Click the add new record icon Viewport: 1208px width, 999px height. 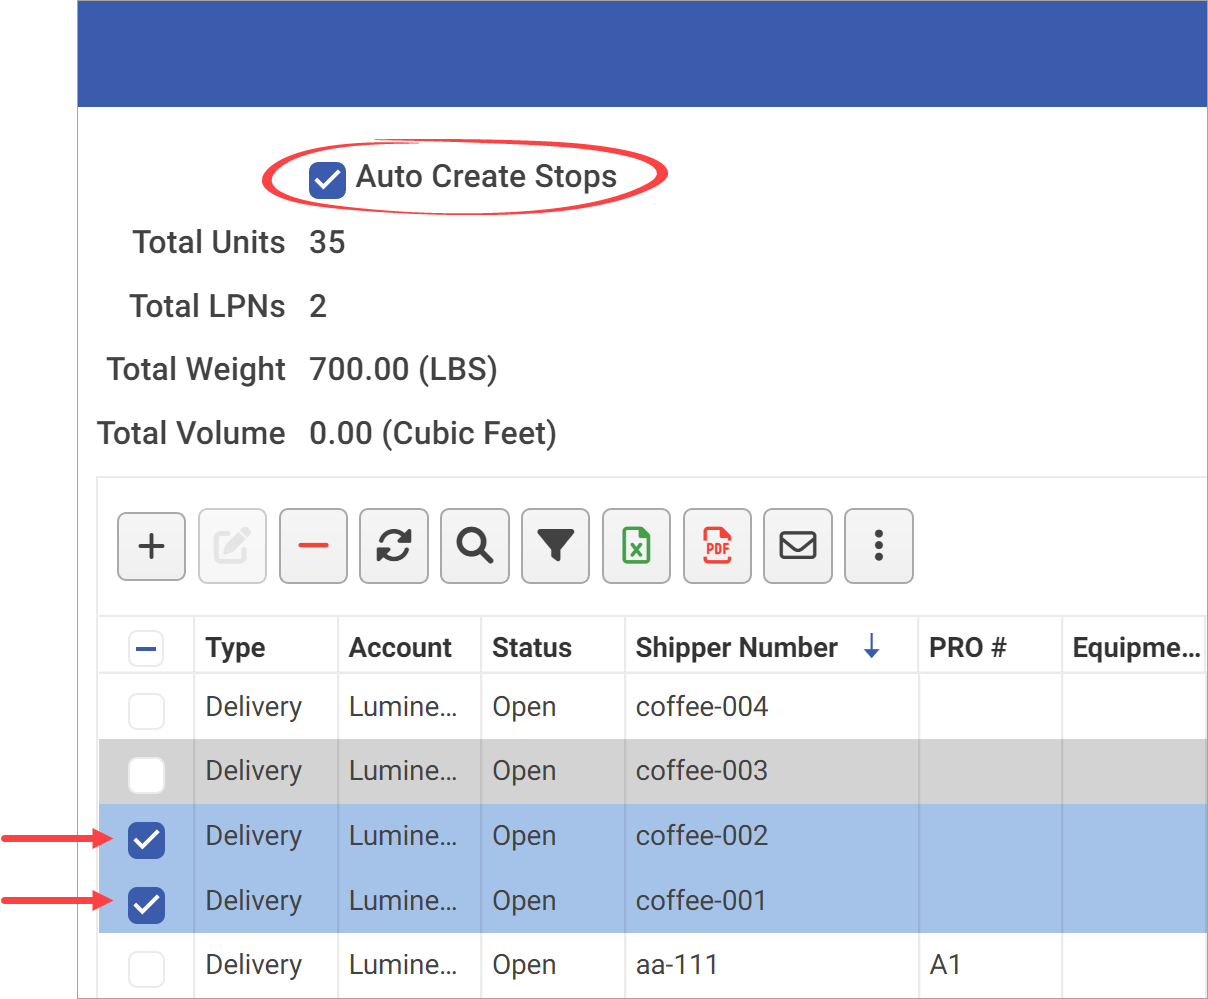pyautogui.click(x=150, y=546)
